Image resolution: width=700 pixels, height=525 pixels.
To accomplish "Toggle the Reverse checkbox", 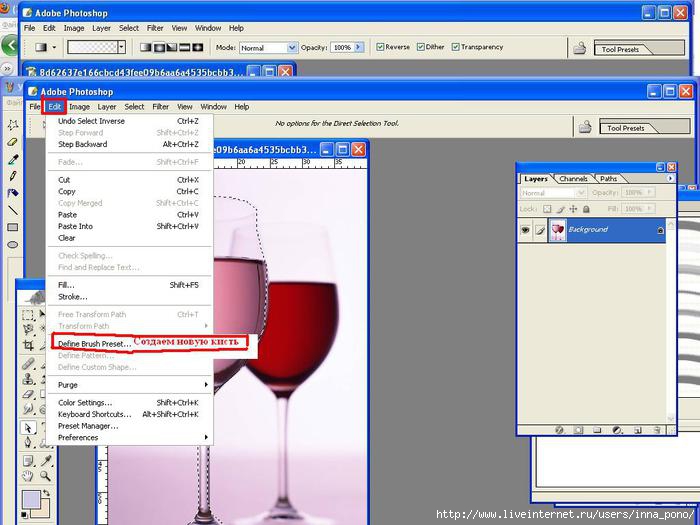I will [380, 47].
